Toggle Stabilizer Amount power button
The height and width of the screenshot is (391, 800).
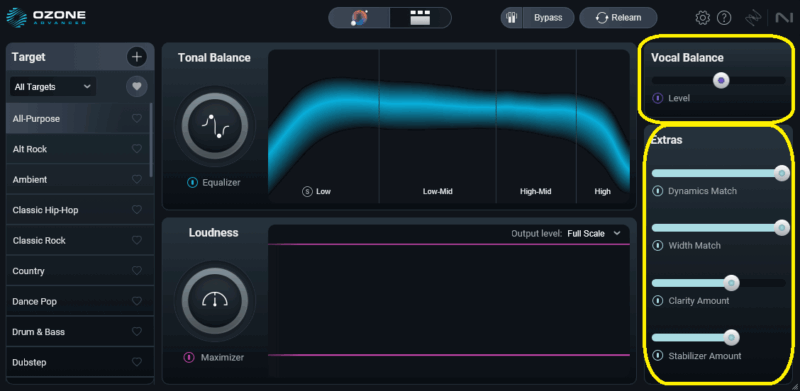[658, 356]
